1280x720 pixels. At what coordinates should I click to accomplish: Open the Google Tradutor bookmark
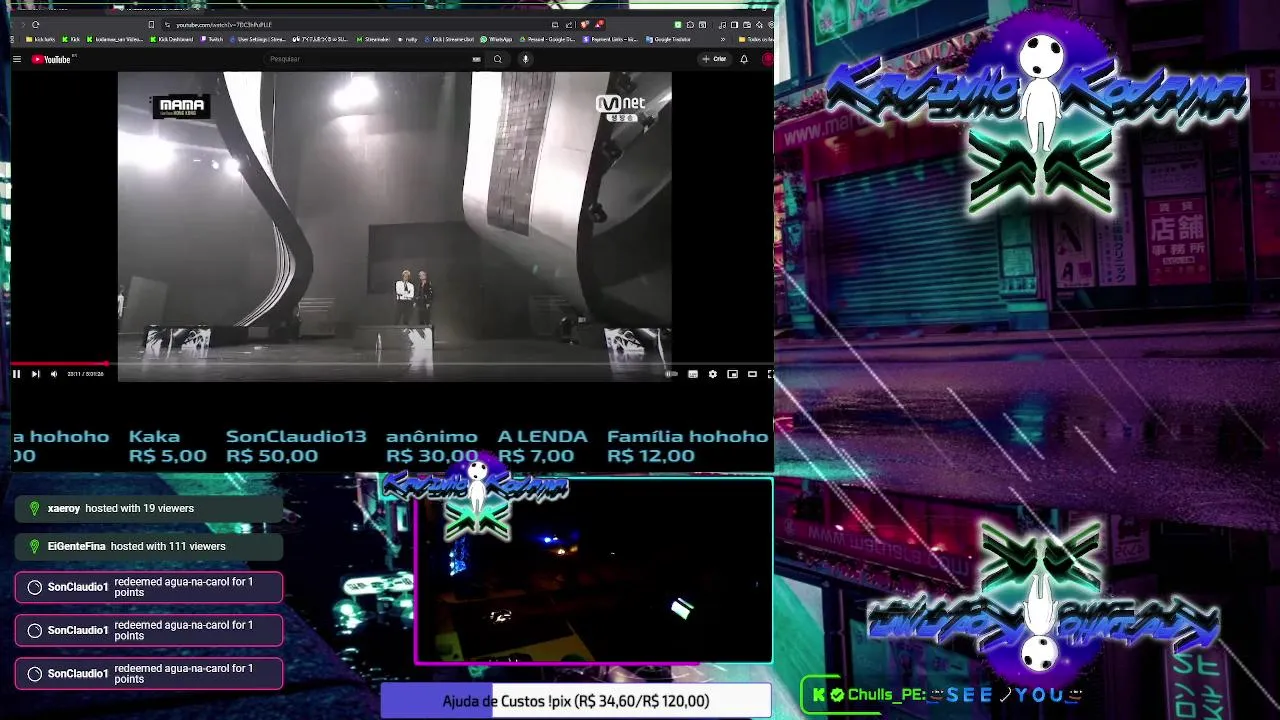click(669, 40)
